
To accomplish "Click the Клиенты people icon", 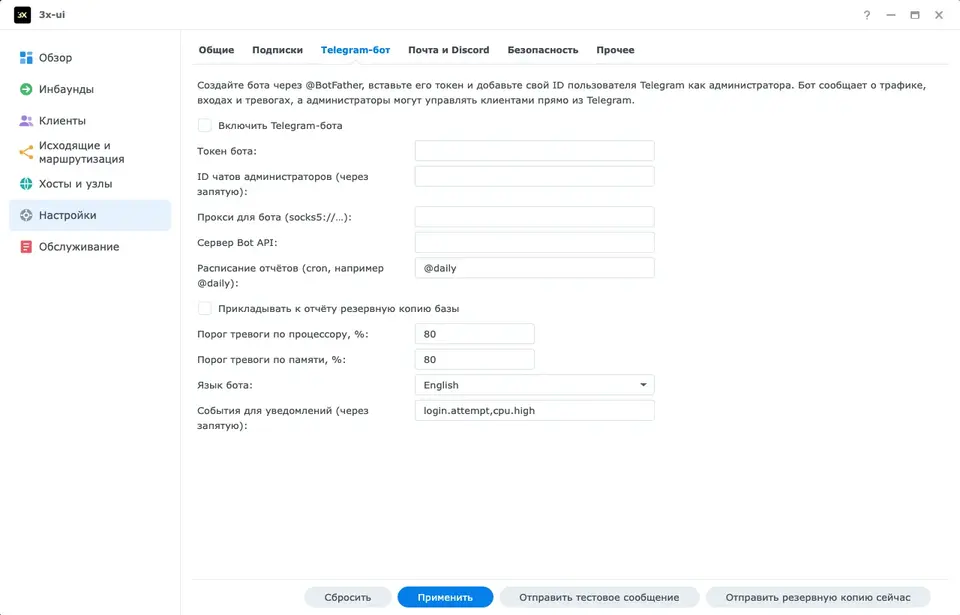I will point(26,121).
